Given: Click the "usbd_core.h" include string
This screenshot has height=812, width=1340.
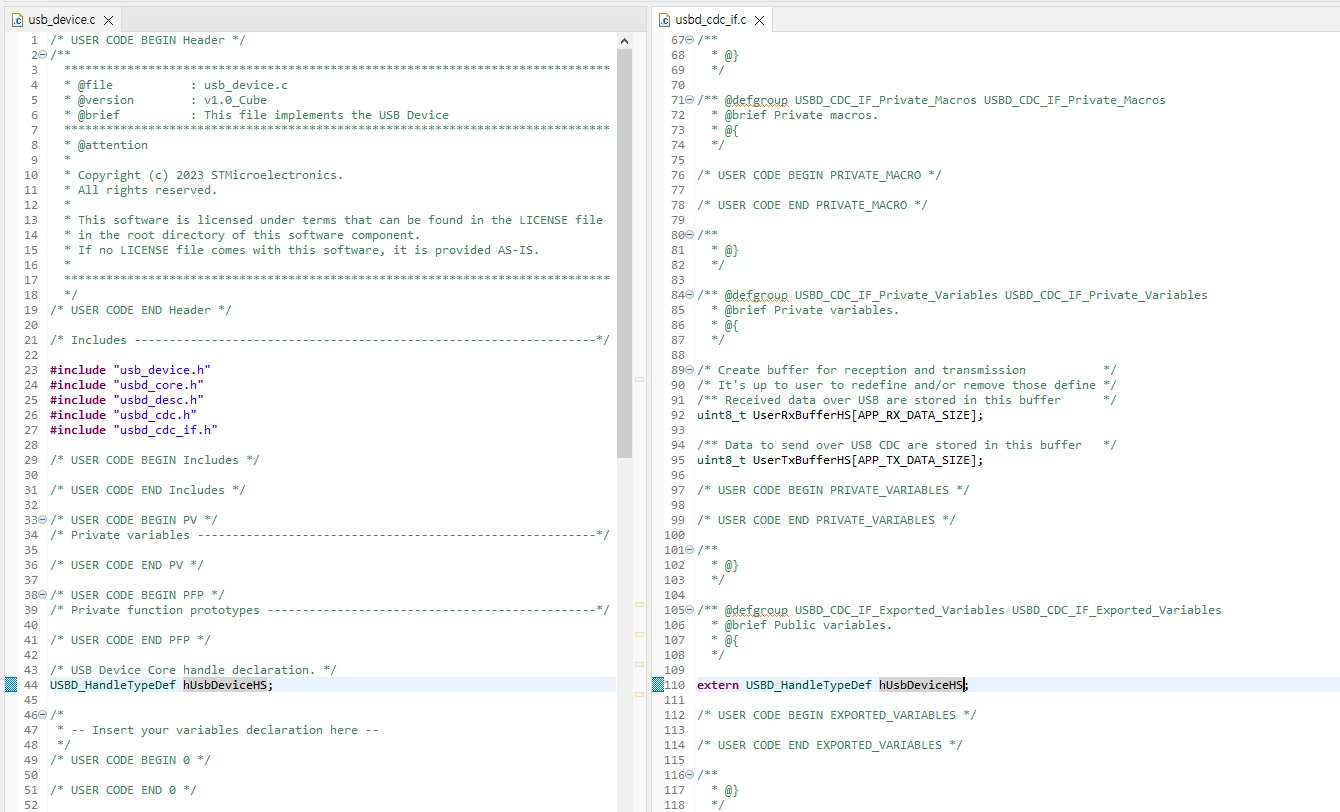Looking at the screenshot, I should click(x=158, y=385).
